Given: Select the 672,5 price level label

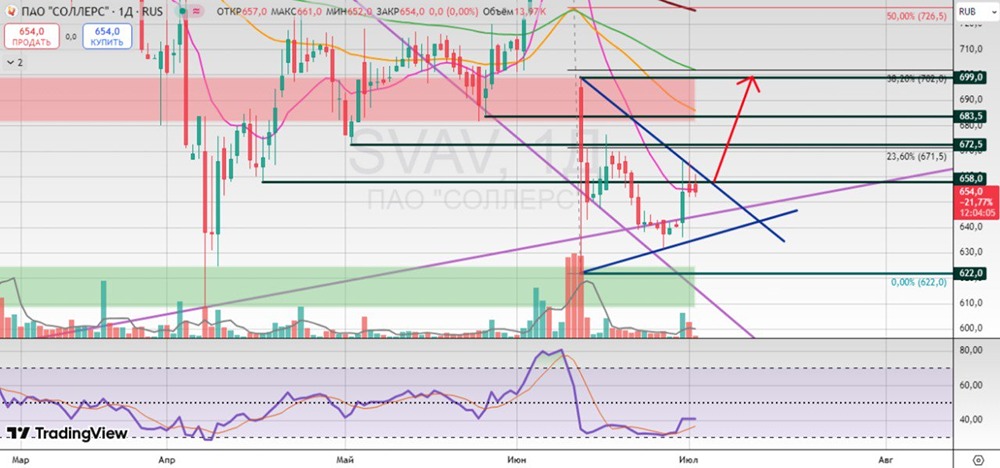Looking at the screenshot, I should (x=971, y=145).
